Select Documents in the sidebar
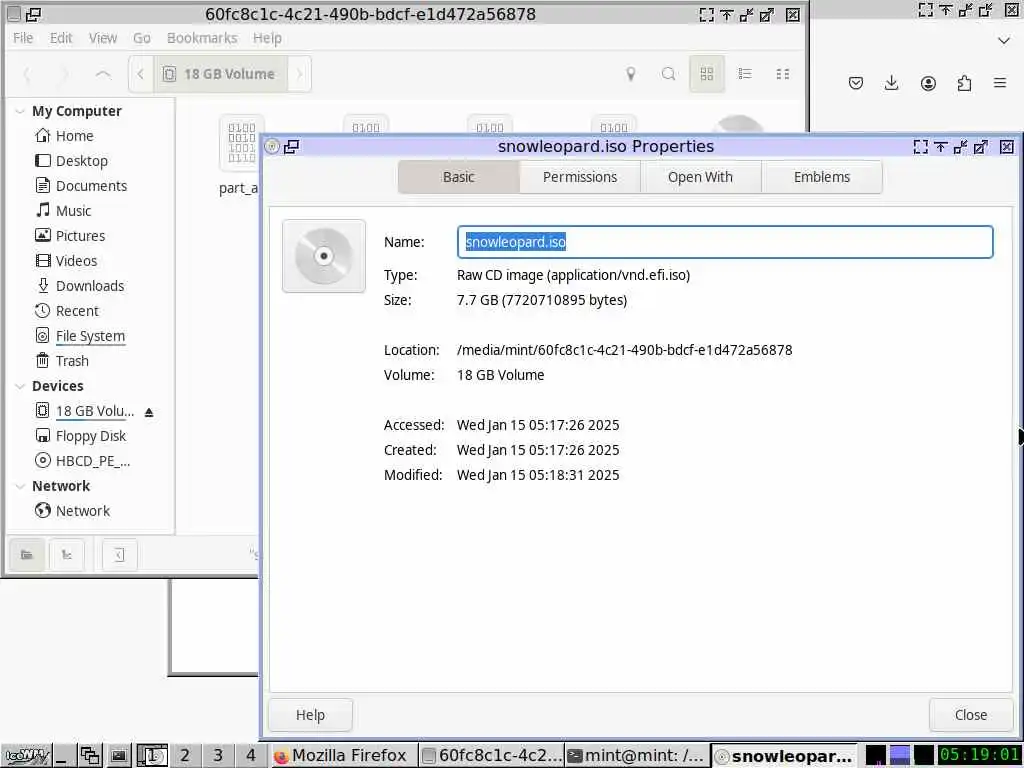The height and width of the screenshot is (768, 1024). click(80, 185)
